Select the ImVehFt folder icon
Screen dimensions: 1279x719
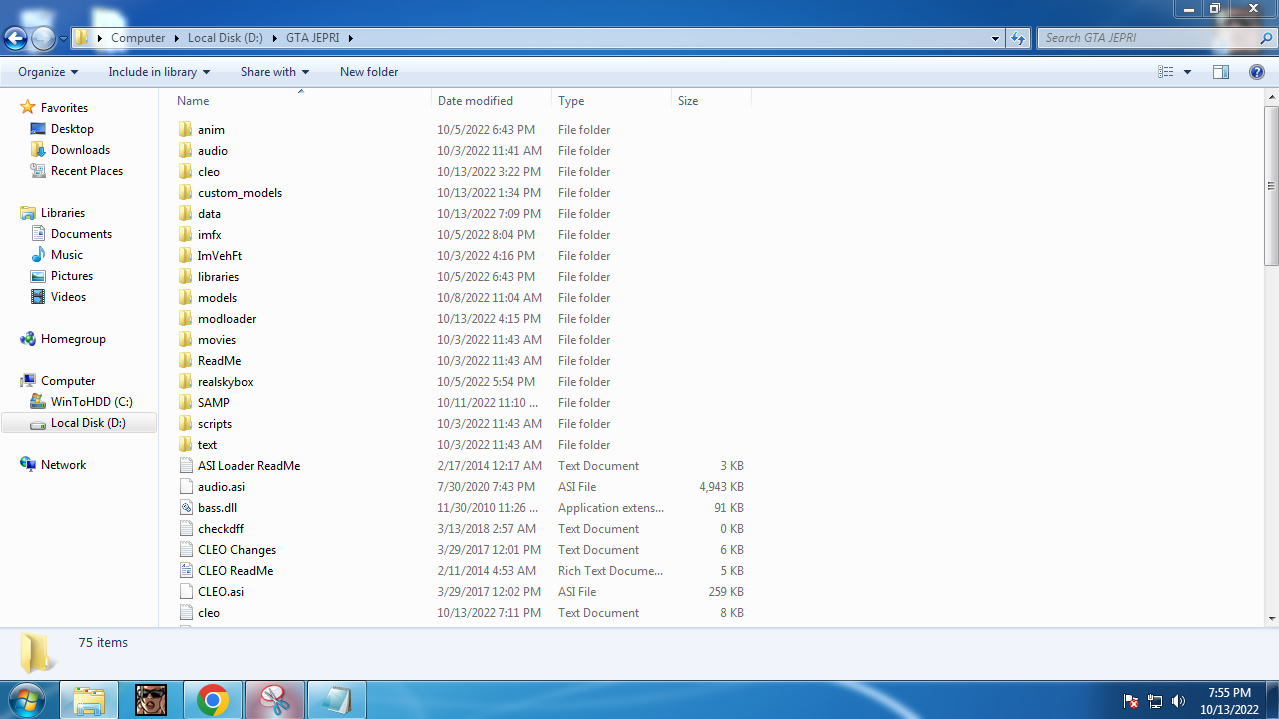(x=185, y=256)
